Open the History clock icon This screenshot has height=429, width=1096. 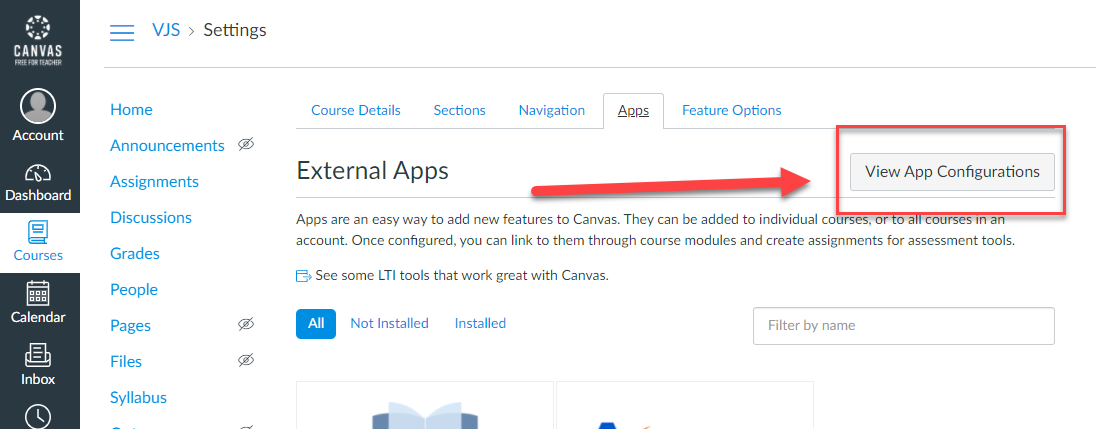[x=39, y=416]
